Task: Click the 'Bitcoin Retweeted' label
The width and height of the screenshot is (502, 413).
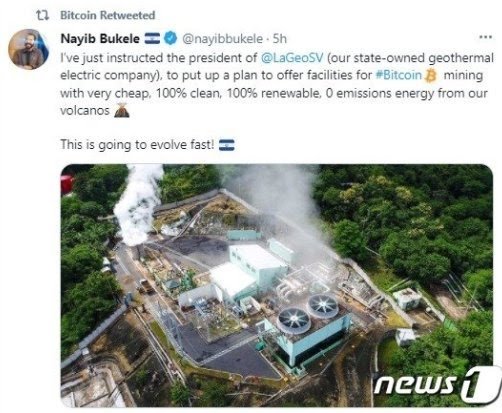Action: [x=107, y=15]
